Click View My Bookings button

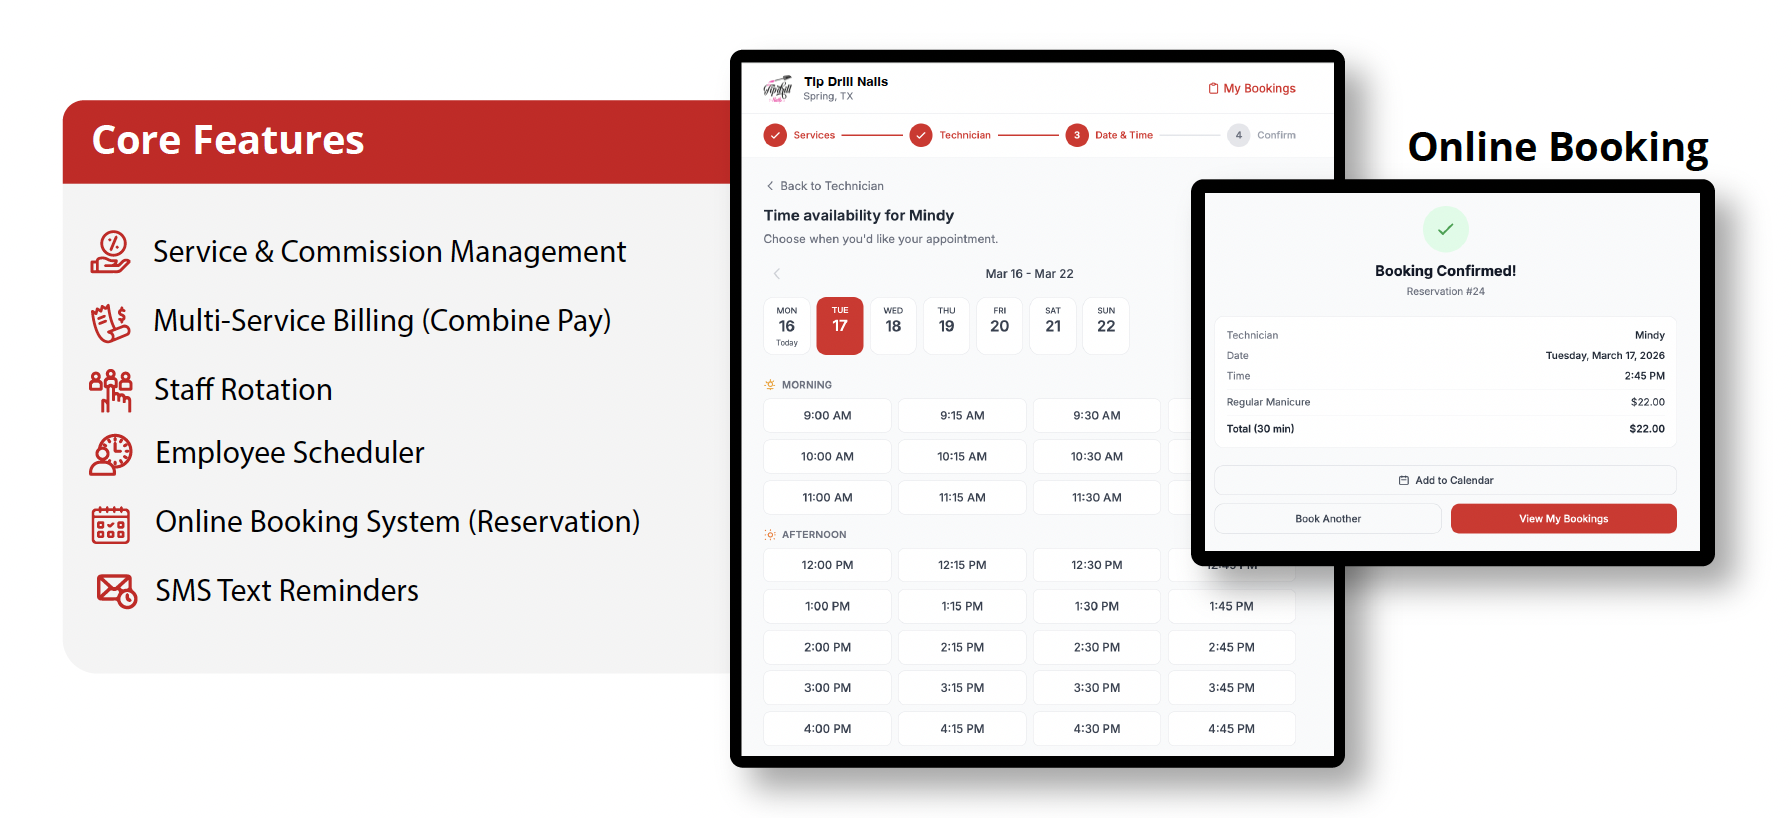tap(1563, 518)
